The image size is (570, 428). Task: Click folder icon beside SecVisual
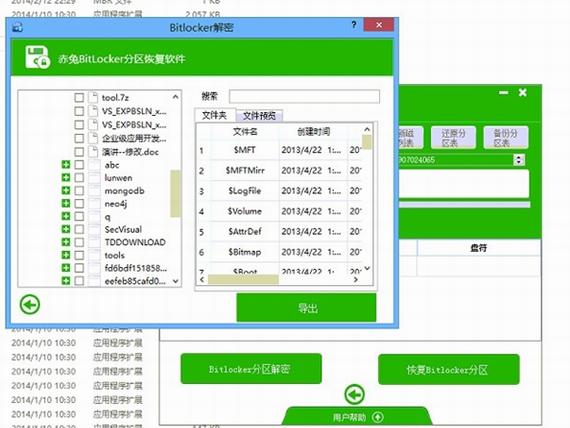pyautogui.click(x=95, y=229)
